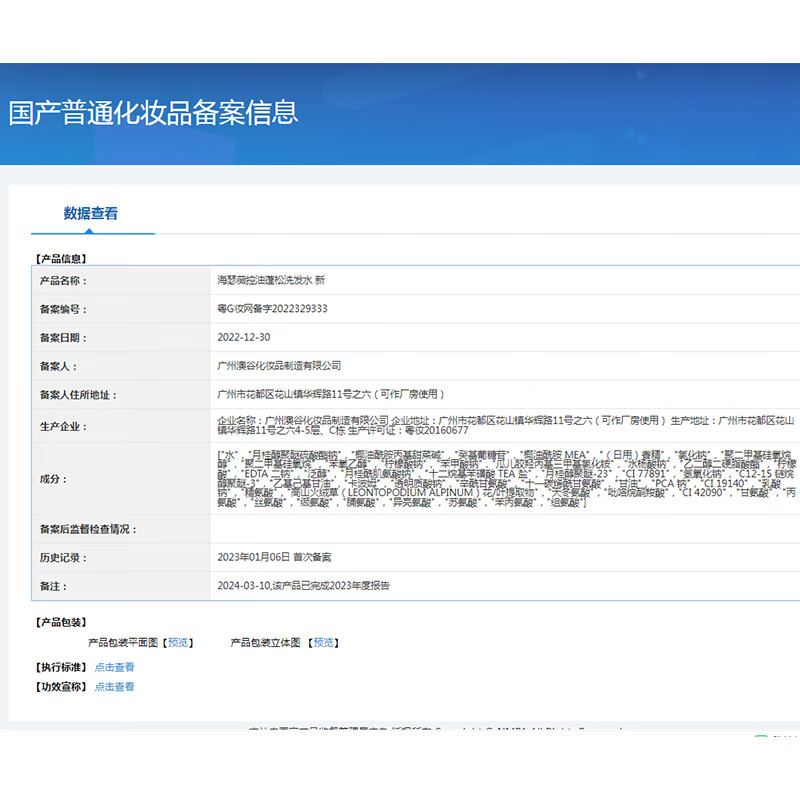Click 点击查看 next to 功效宣称
This screenshot has width=800, height=800.
[113, 688]
